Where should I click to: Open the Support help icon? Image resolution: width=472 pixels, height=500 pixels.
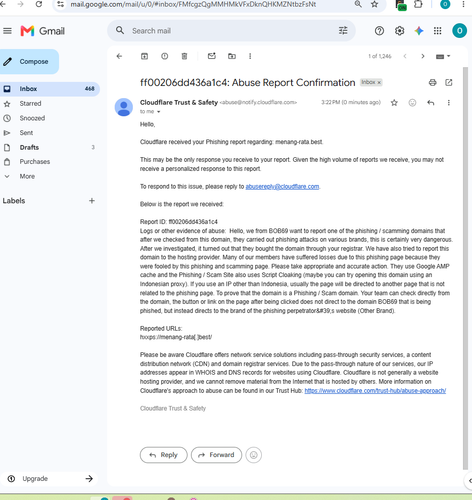[x=379, y=31]
